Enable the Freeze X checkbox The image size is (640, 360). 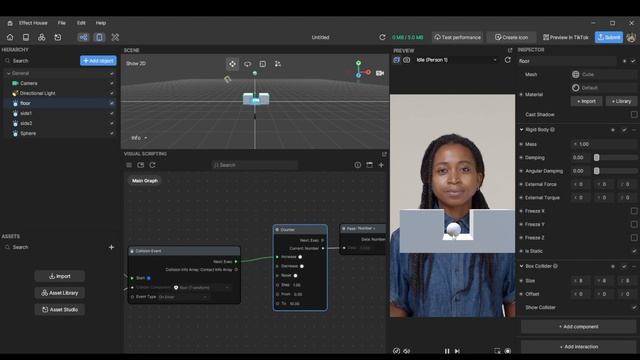point(633,211)
